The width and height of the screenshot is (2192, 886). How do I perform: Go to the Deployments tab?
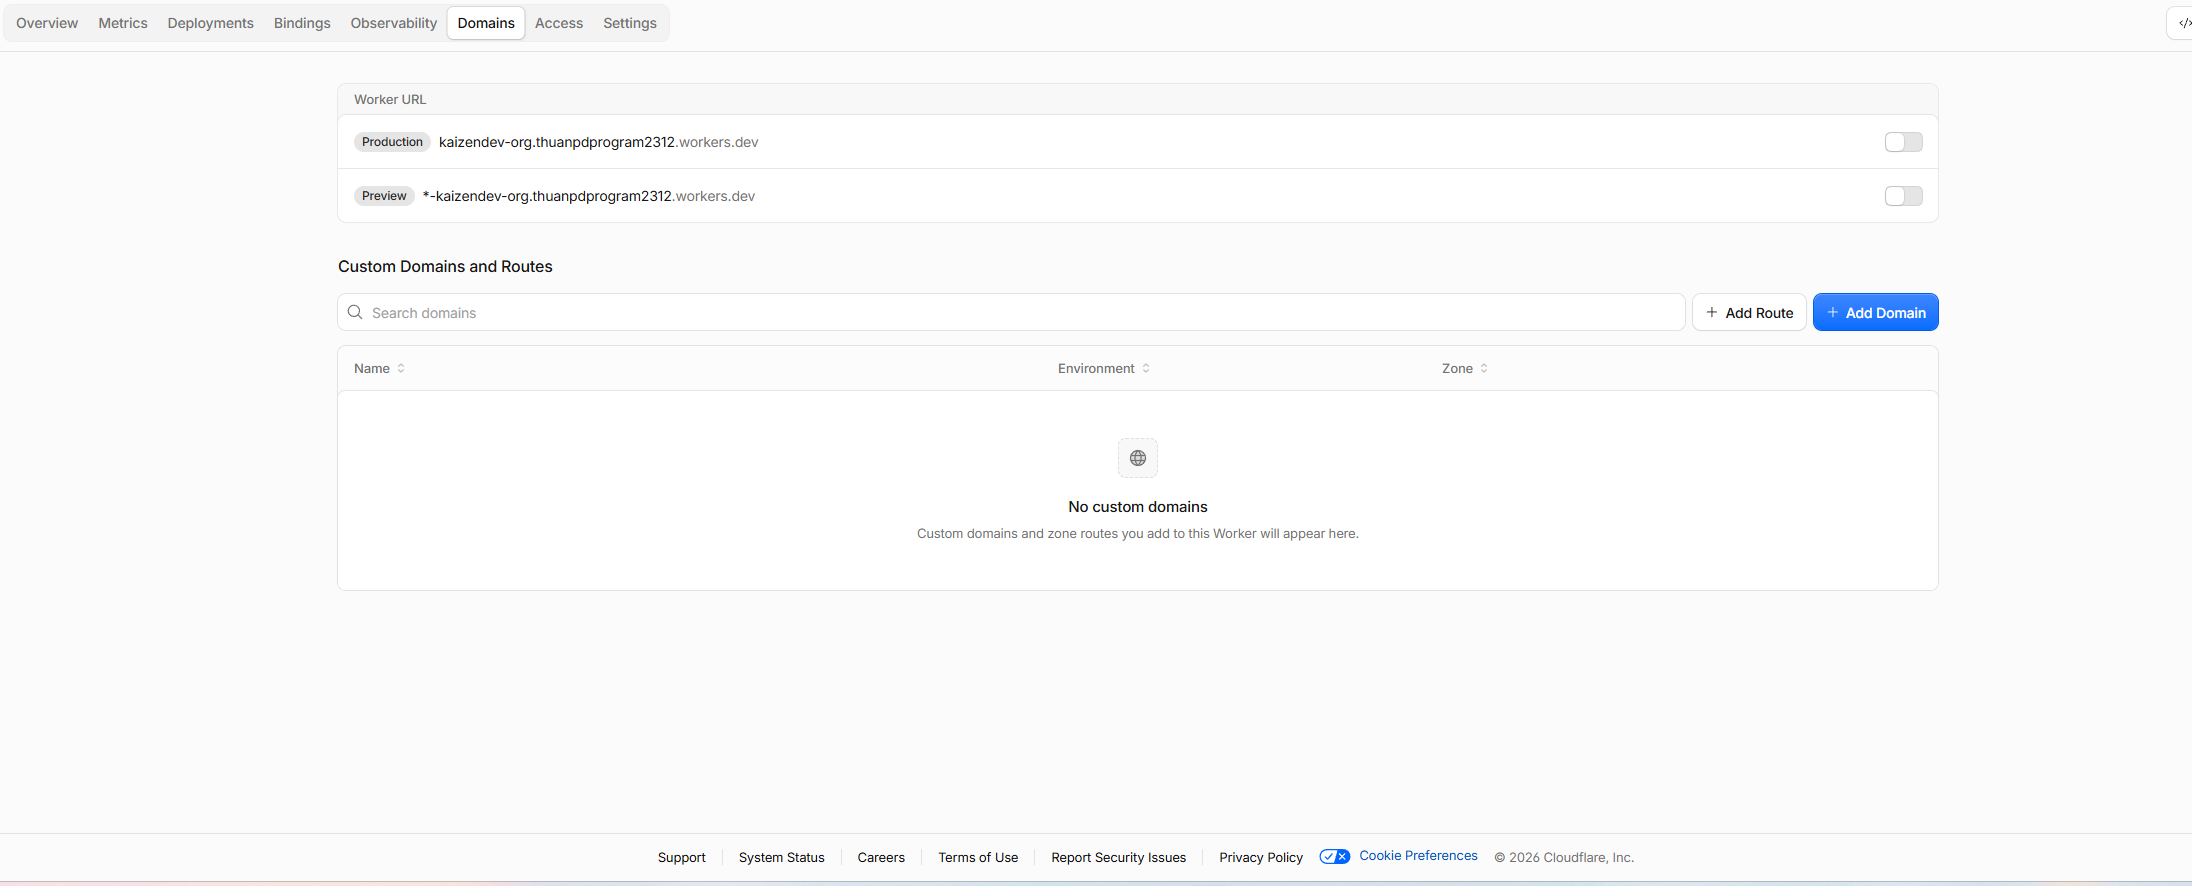click(211, 23)
